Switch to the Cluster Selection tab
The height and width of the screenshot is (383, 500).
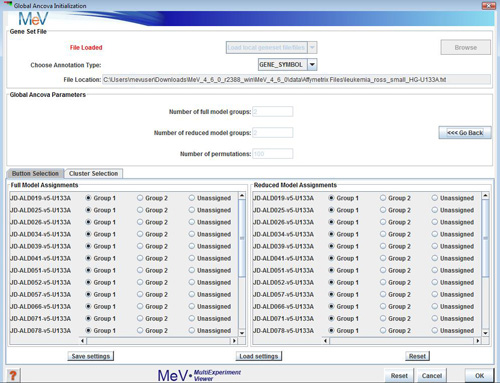point(94,173)
